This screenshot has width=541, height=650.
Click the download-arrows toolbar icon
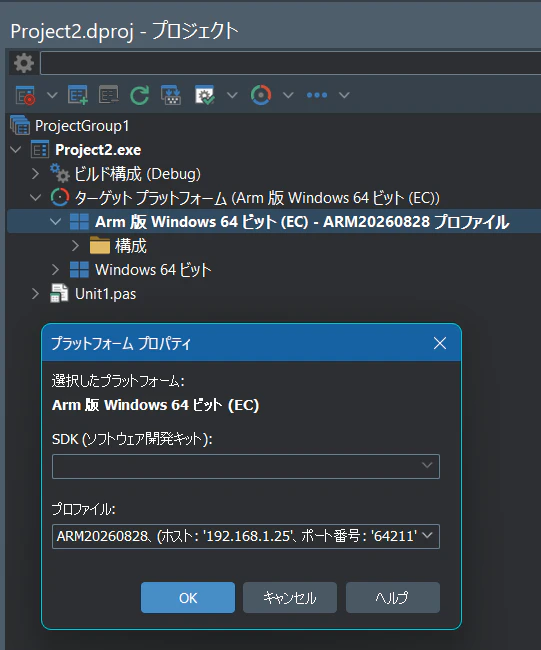[171, 95]
